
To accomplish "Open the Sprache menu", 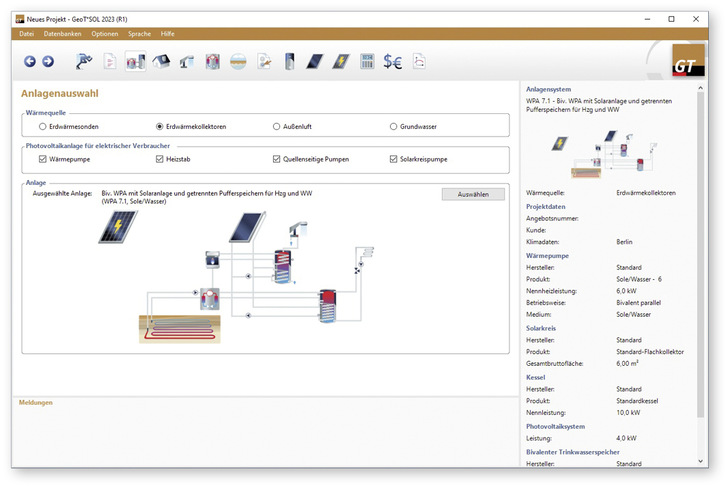I will pos(139,34).
